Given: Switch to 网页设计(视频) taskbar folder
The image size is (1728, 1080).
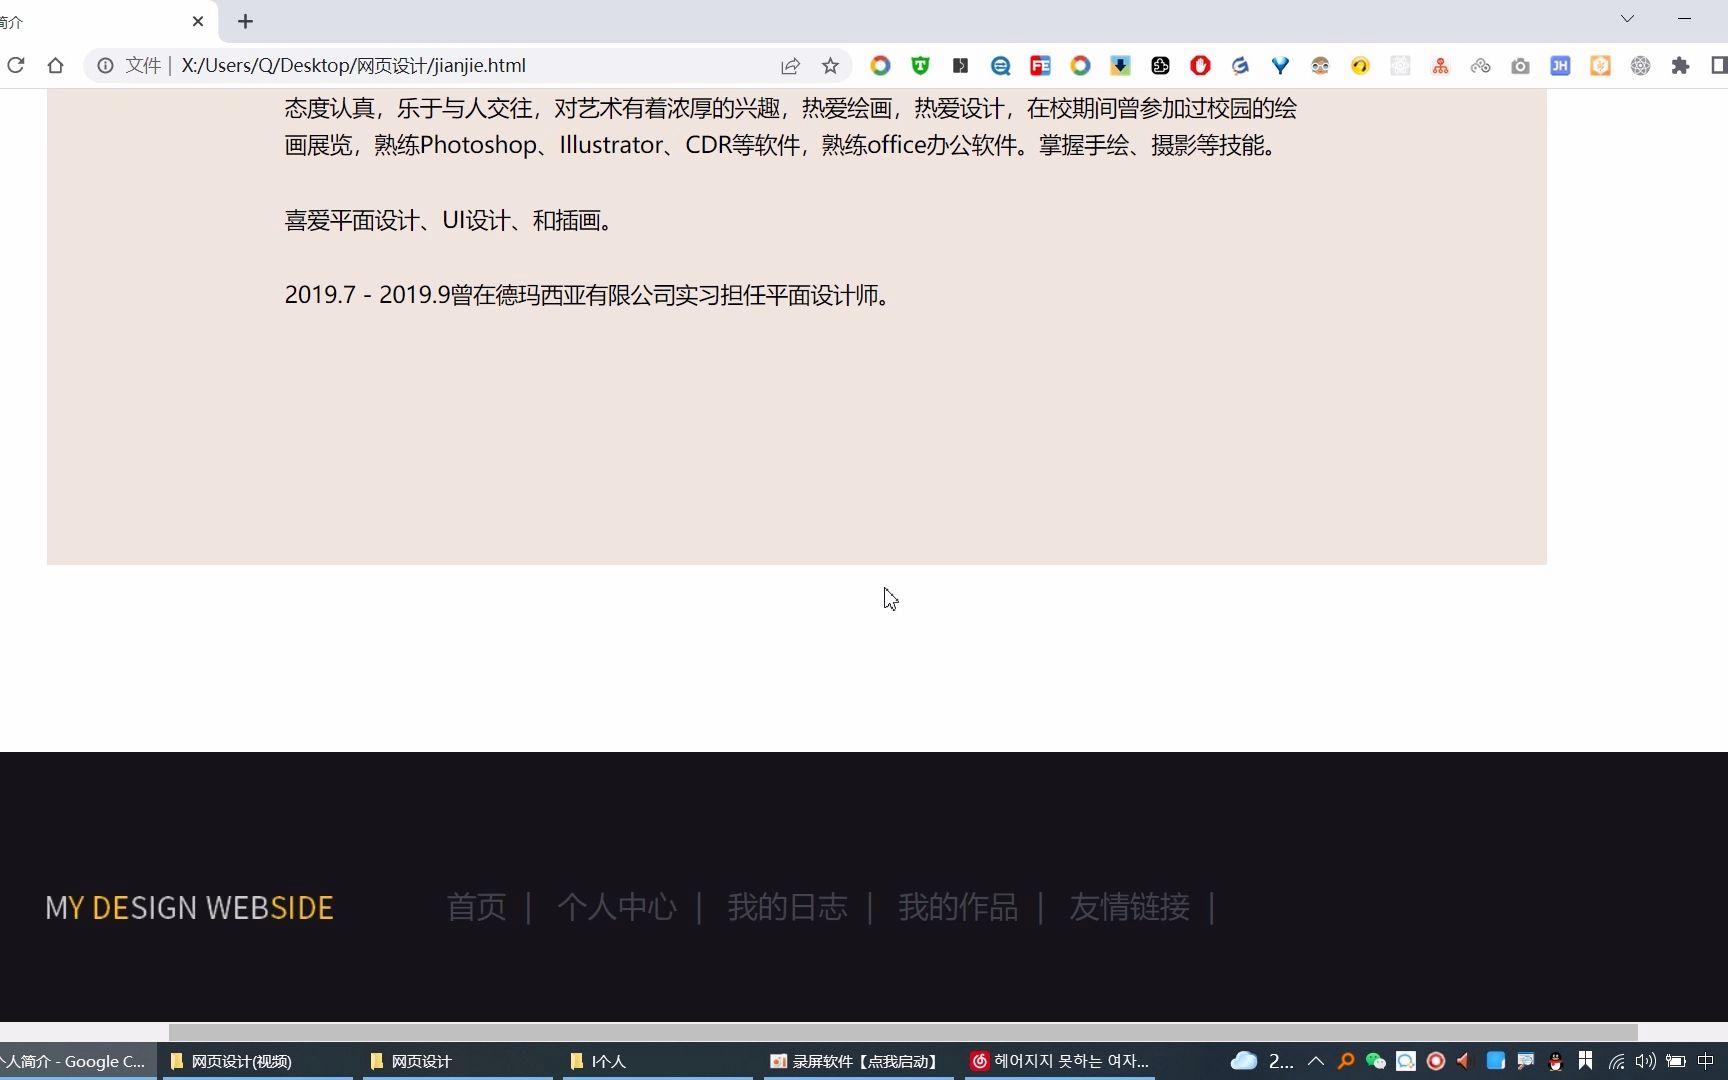Looking at the screenshot, I should pyautogui.click(x=257, y=1061).
